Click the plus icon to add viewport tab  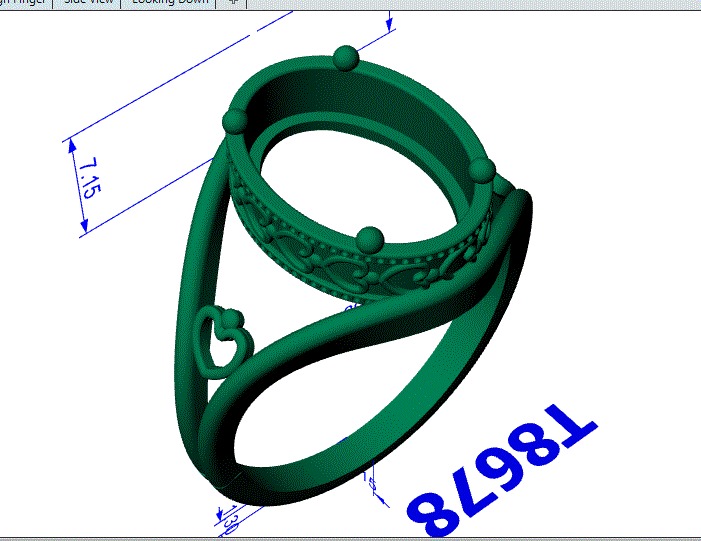tap(234, 3)
